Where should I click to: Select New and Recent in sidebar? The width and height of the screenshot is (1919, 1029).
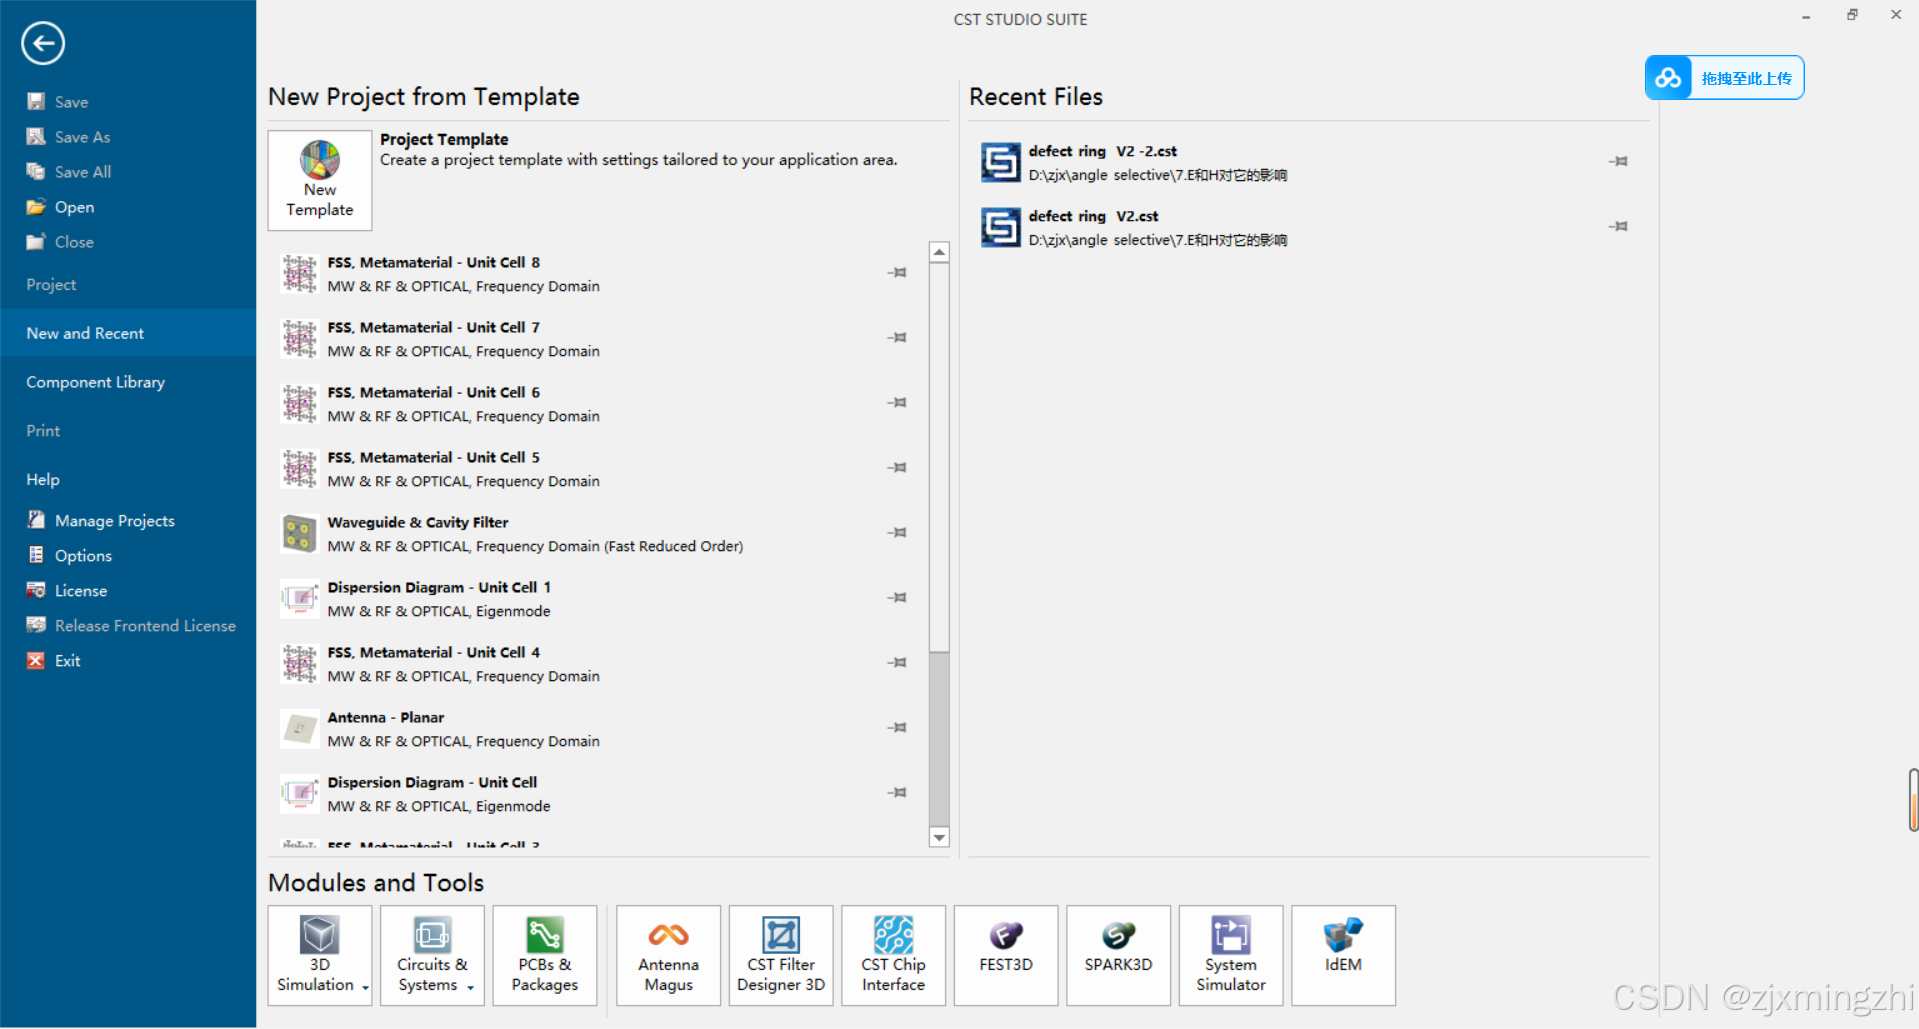tap(128, 333)
